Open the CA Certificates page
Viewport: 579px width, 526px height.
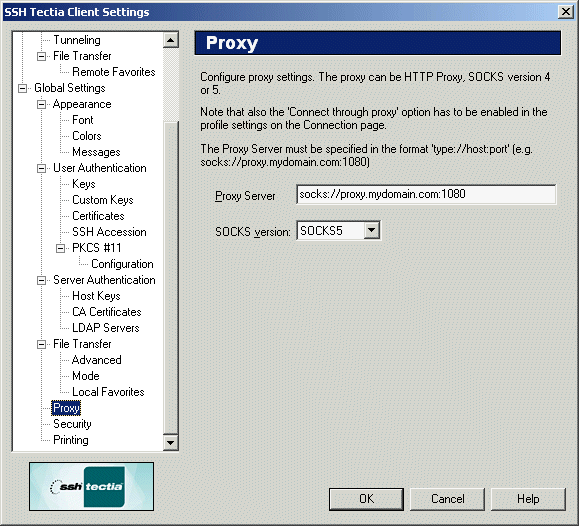pyautogui.click(x=107, y=312)
